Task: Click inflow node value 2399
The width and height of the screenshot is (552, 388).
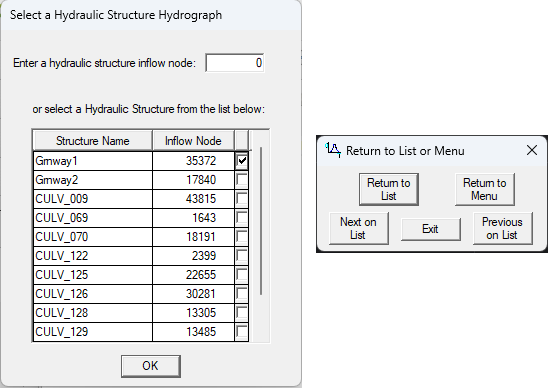Action: (x=193, y=256)
